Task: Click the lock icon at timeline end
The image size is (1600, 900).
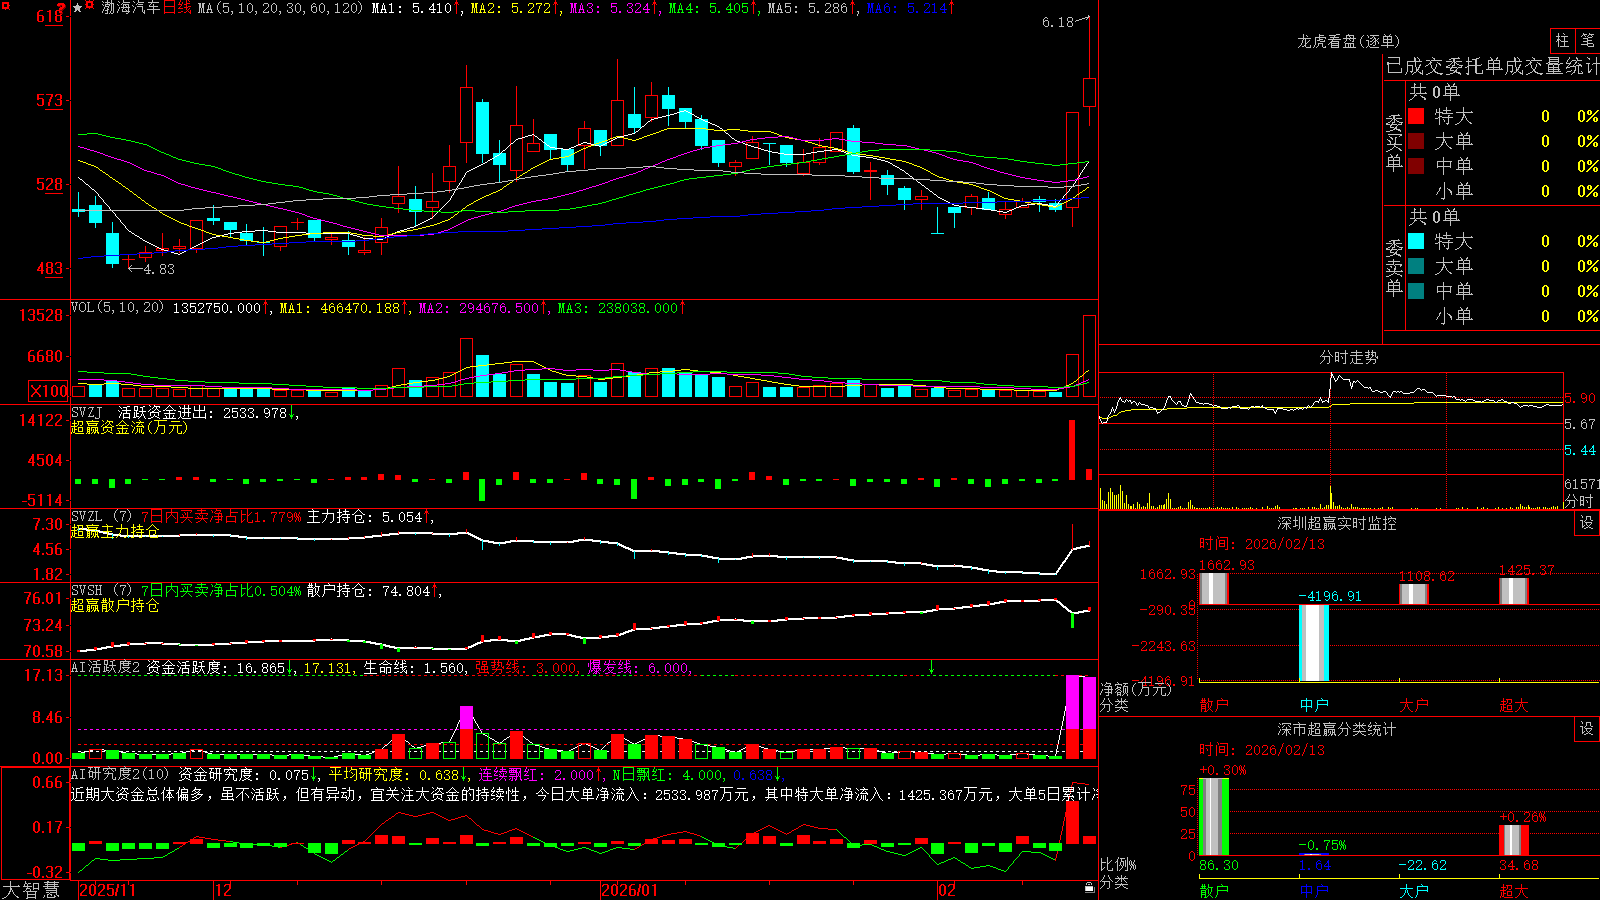Action: [x=1090, y=888]
